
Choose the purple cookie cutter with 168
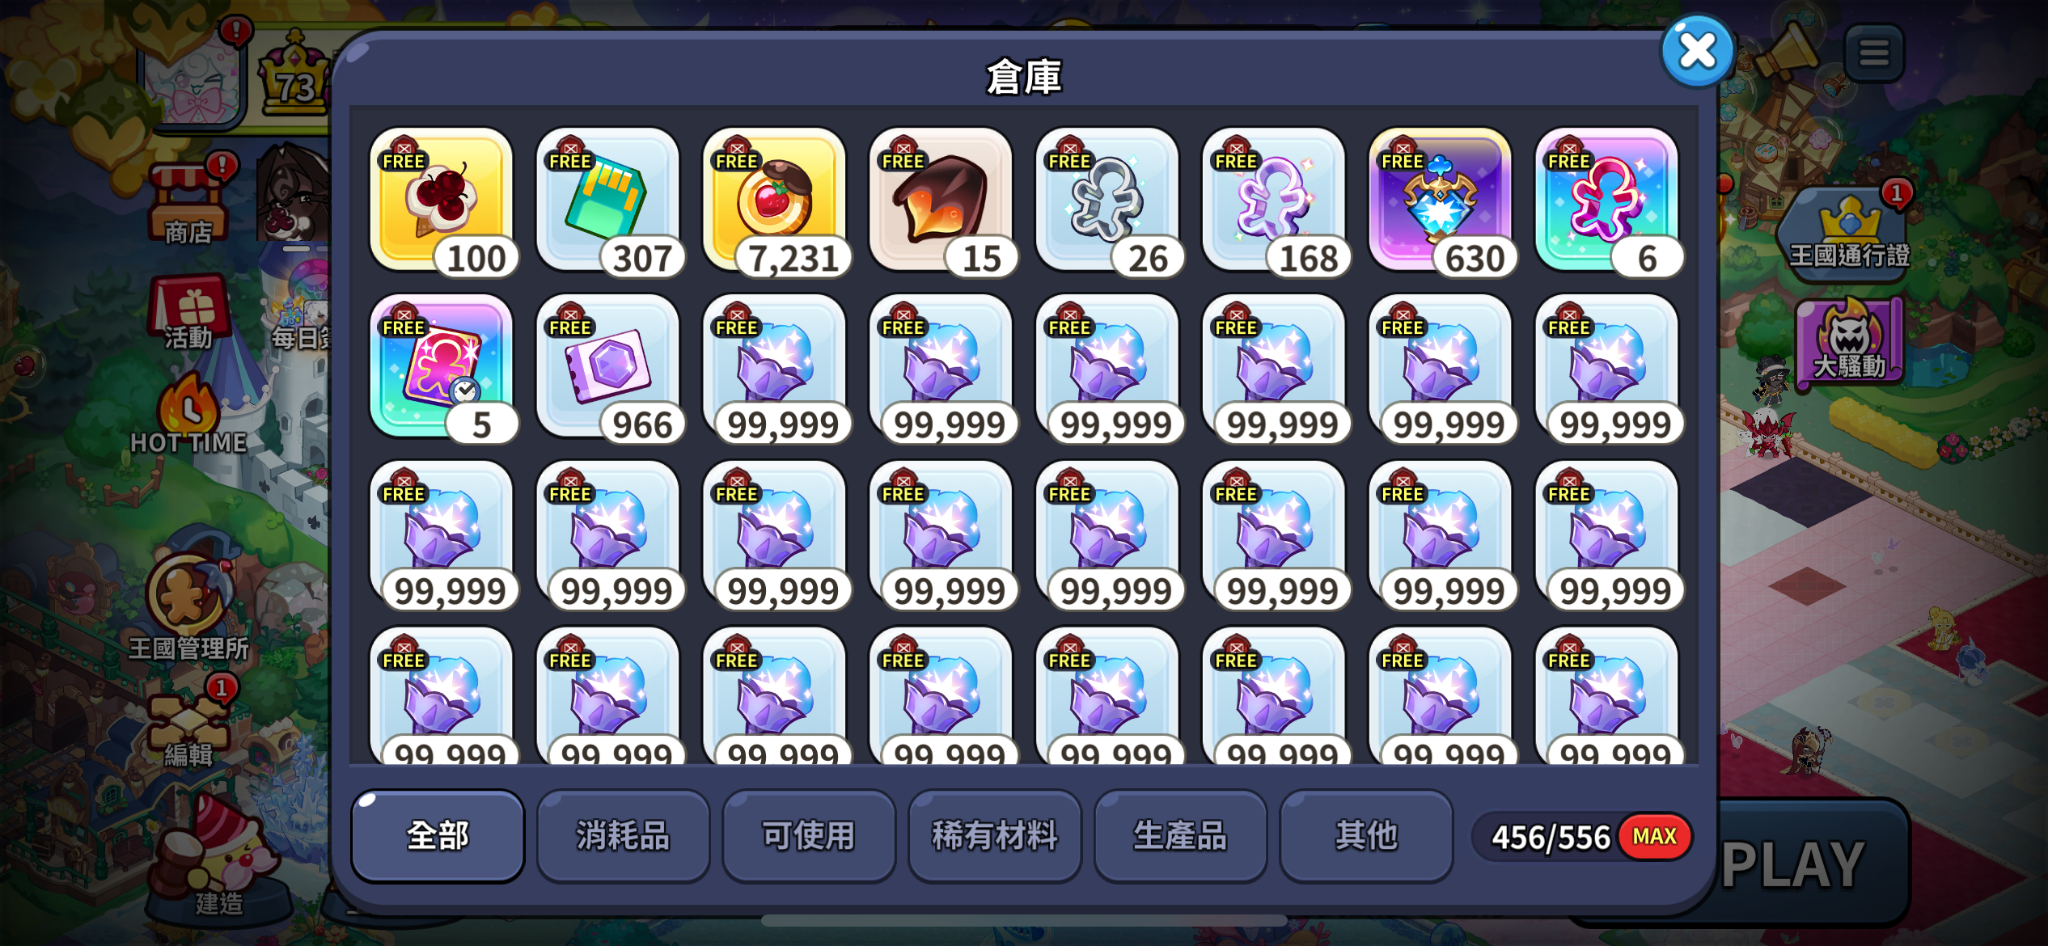[x=1274, y=200]
